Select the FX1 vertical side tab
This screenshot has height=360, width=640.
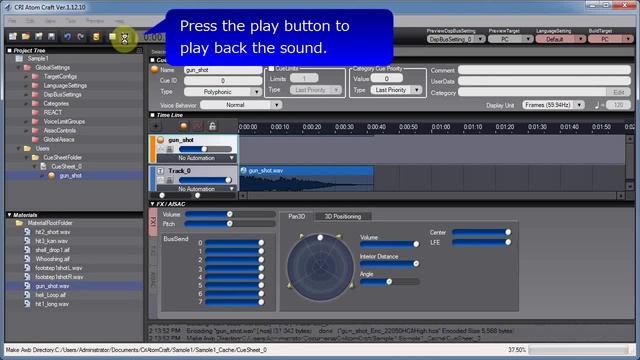(153, 222)
